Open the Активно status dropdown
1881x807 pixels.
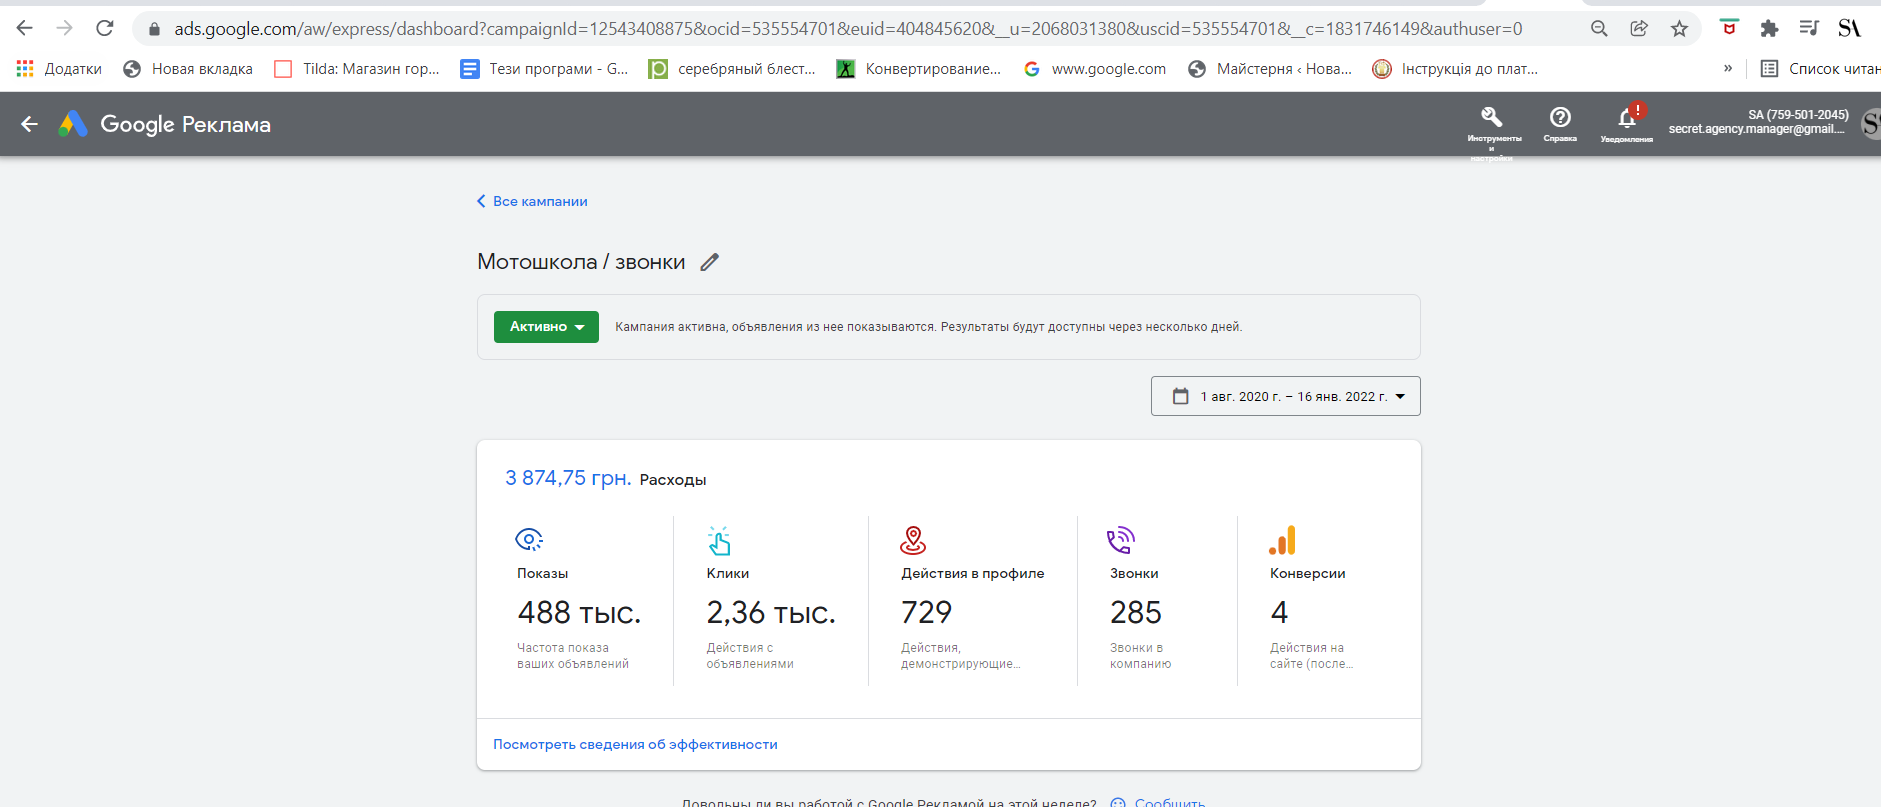(546, 327)
